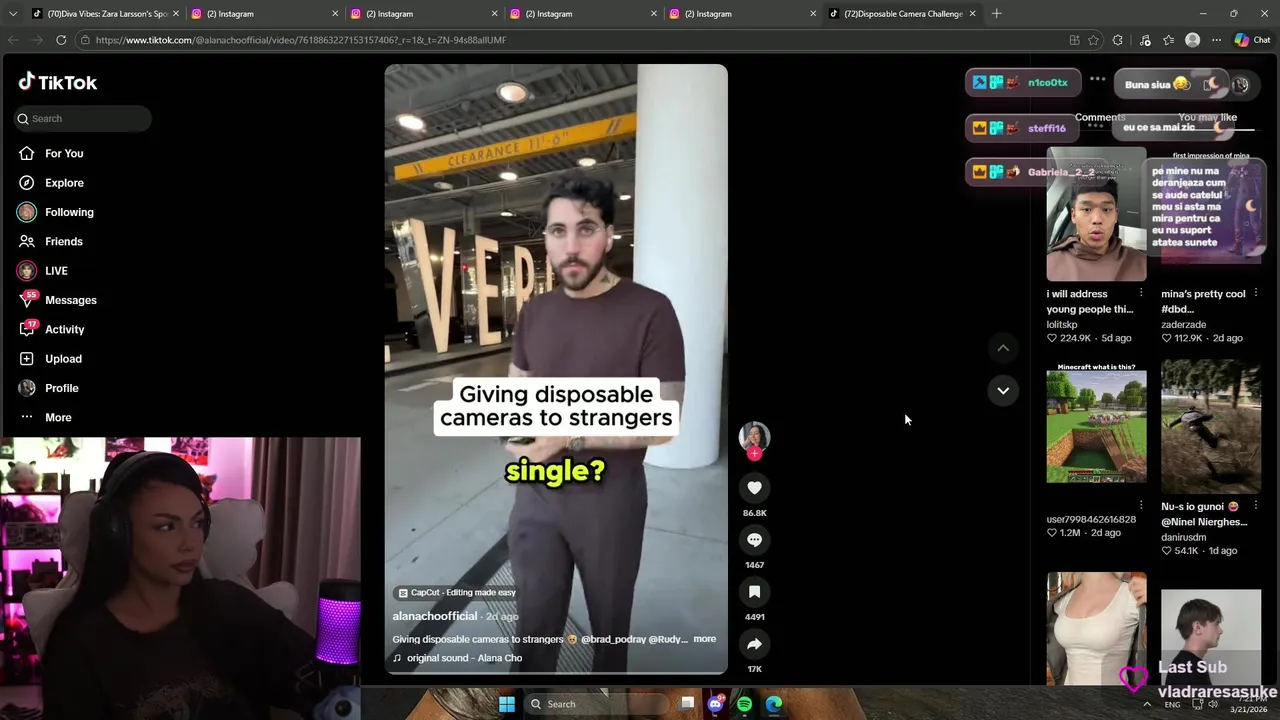This screenshot has height=720, width=1280.
Task: Open the Minecraft what is this thumbnail
Action: click(x=1096, y=427)
